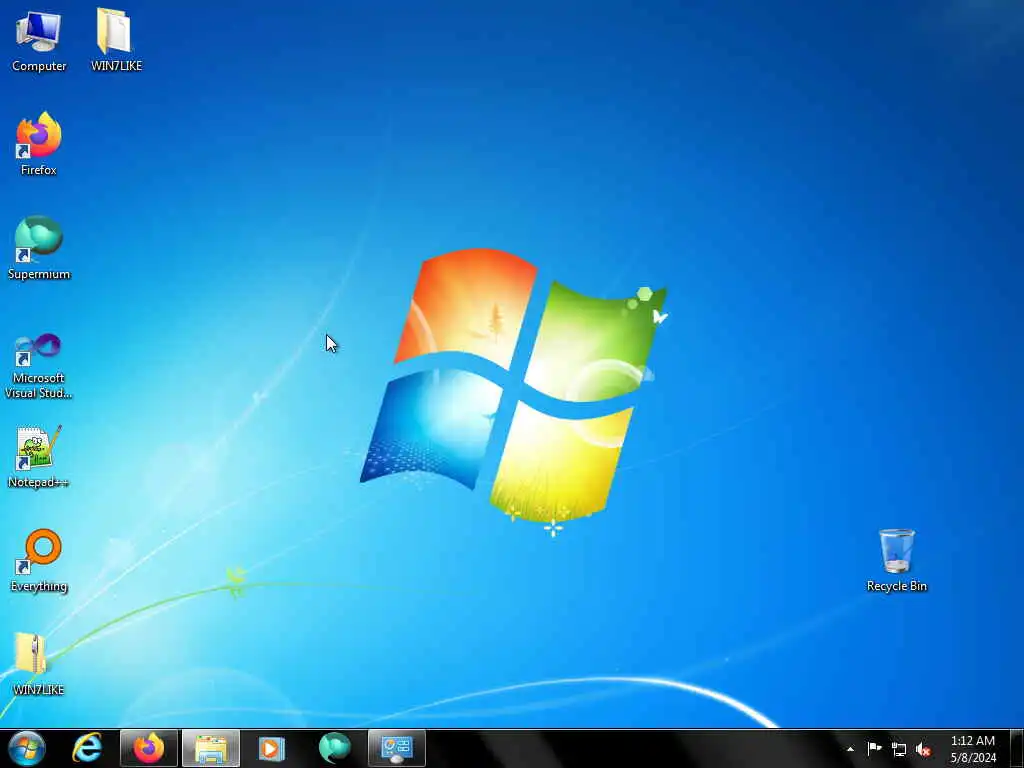The image size is (1024, 768).
Task: Open Action Center flag icon
Action: 874,749
